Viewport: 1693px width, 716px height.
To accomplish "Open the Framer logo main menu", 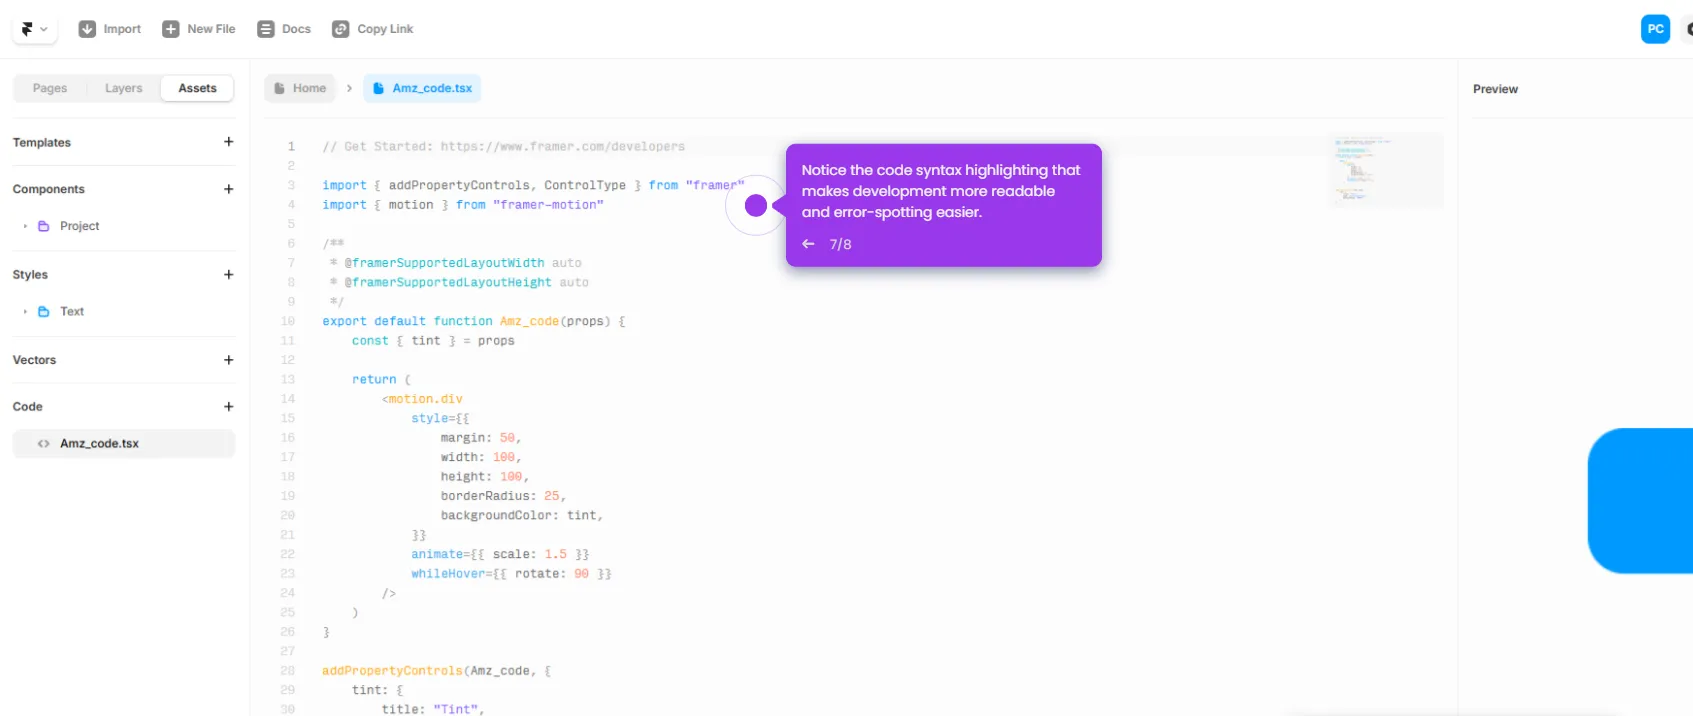I will pos(34,29).
